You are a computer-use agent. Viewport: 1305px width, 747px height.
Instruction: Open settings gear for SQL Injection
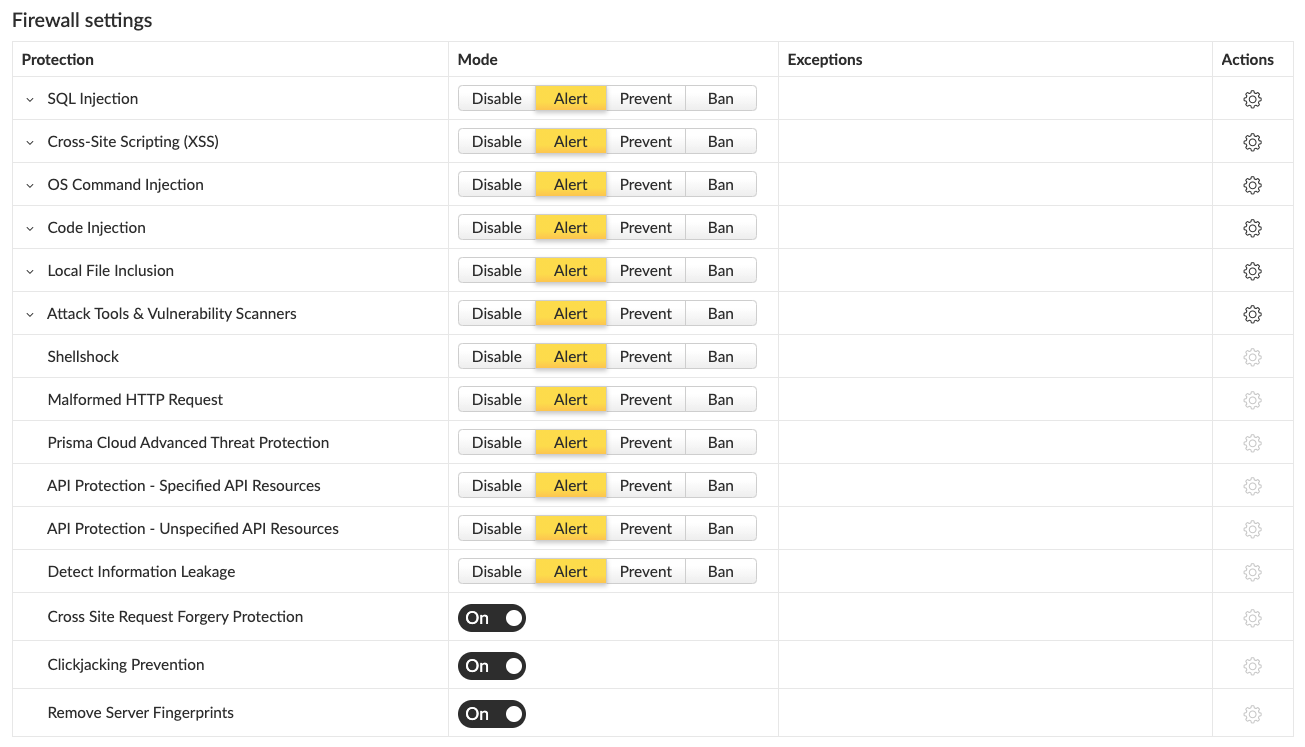click(x=1252, y=99)
